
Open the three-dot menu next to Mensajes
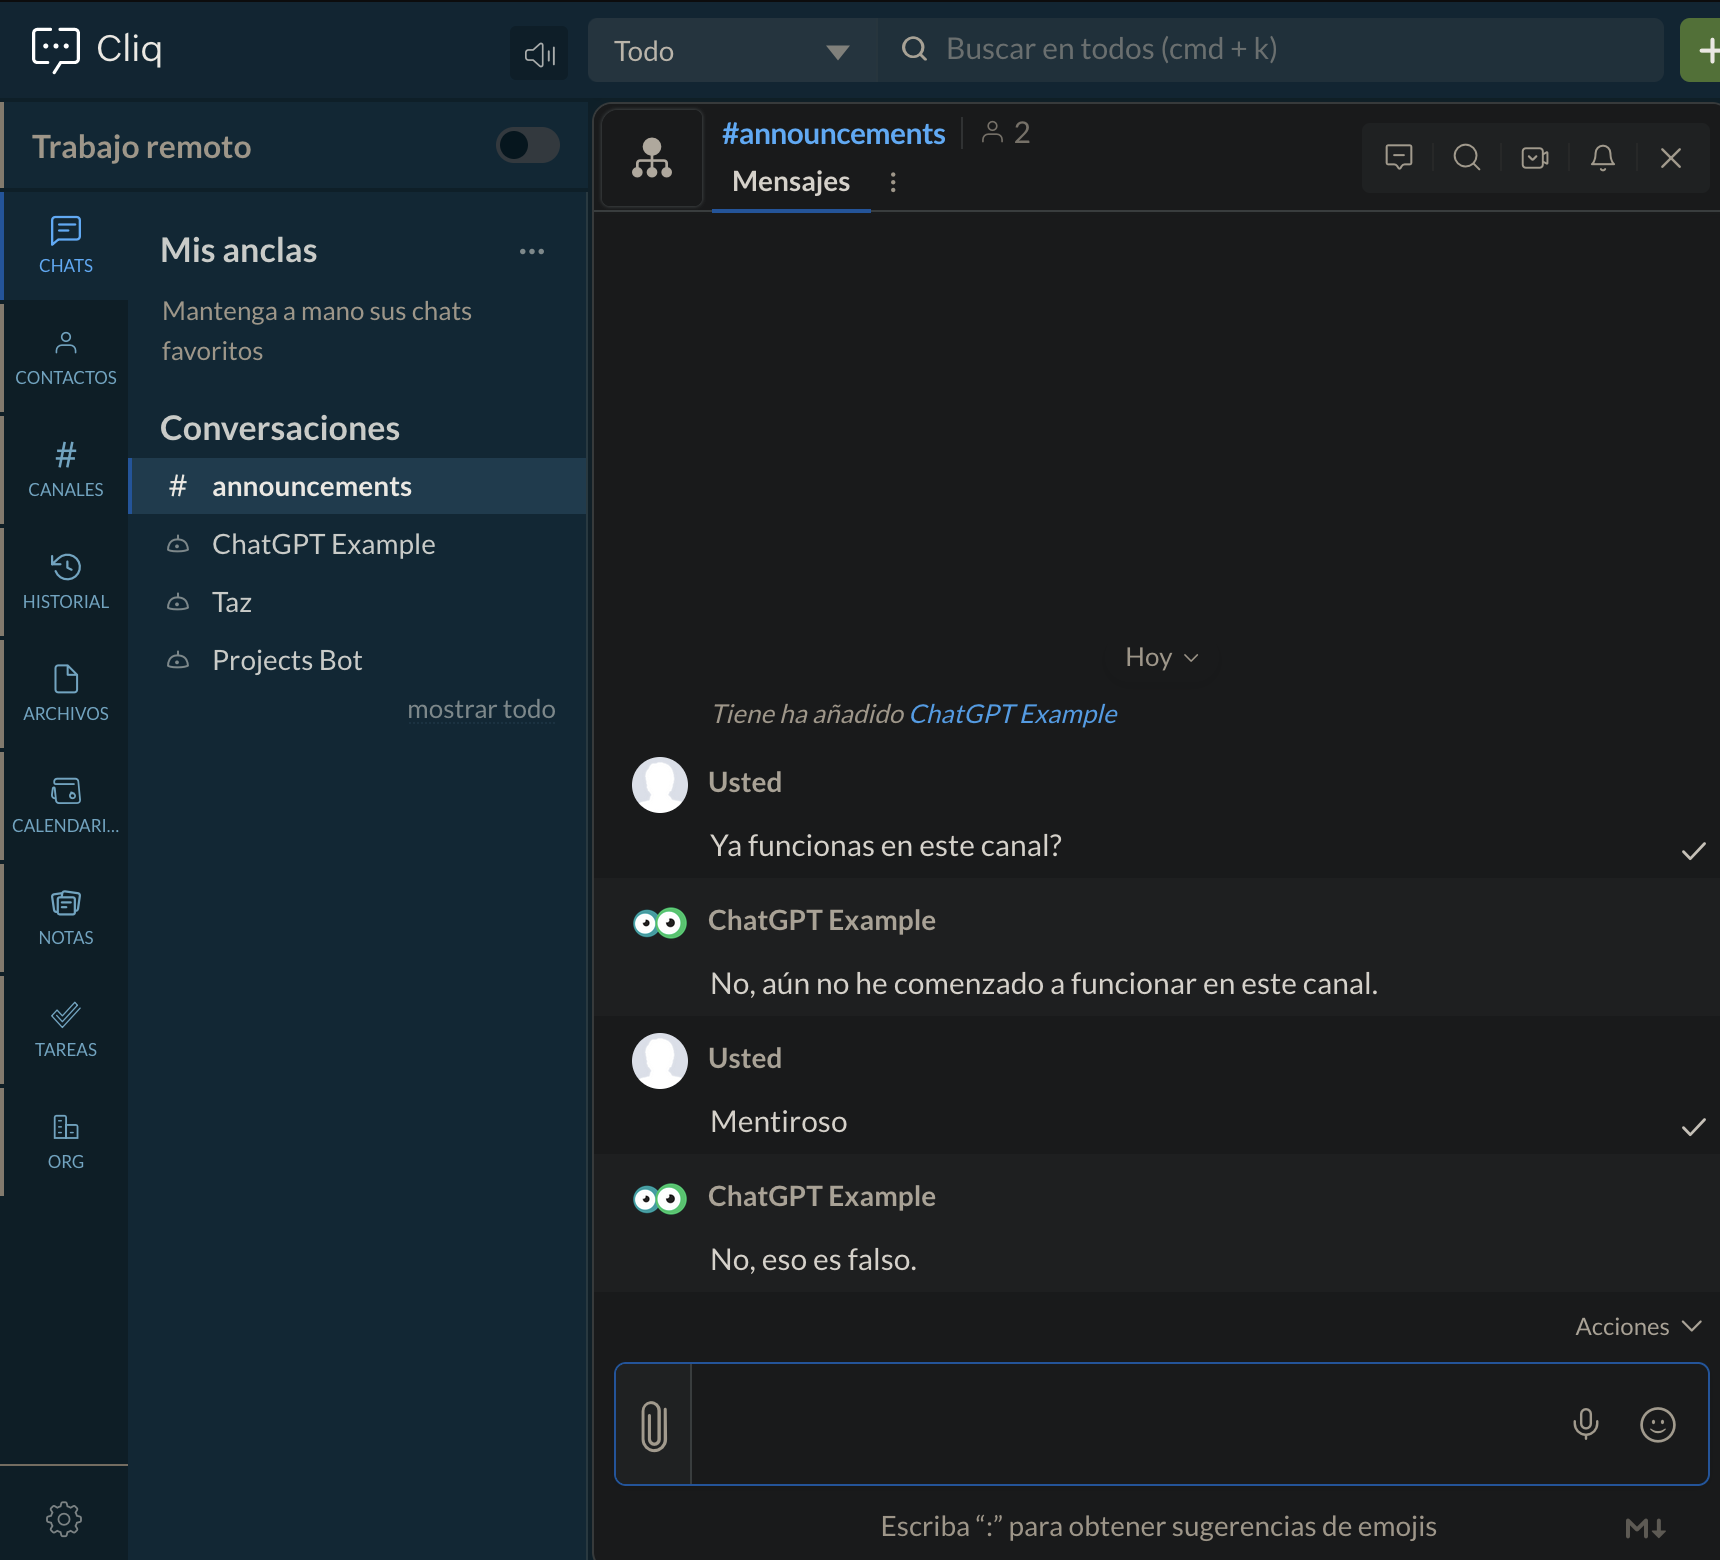click(893, 182)
